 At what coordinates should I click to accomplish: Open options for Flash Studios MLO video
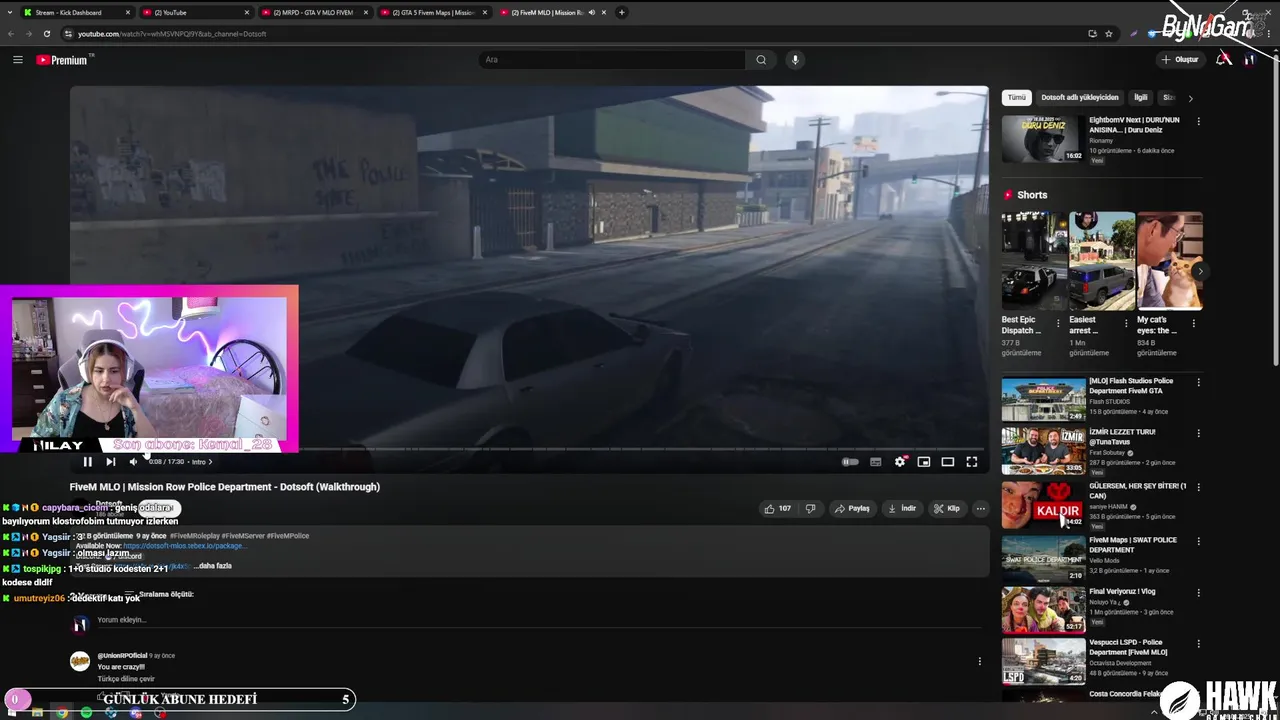1199,382
